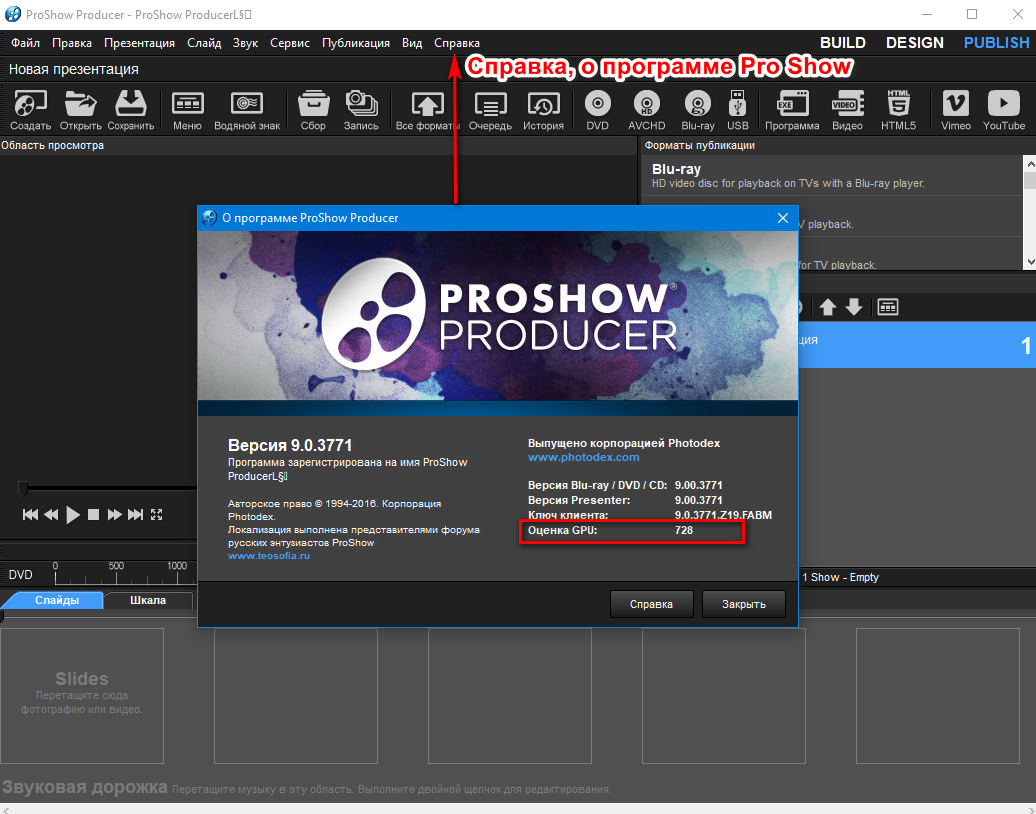Click the Версия 9.0.3771 text
The image size is (1036, 814).
[x=290, y=445]
